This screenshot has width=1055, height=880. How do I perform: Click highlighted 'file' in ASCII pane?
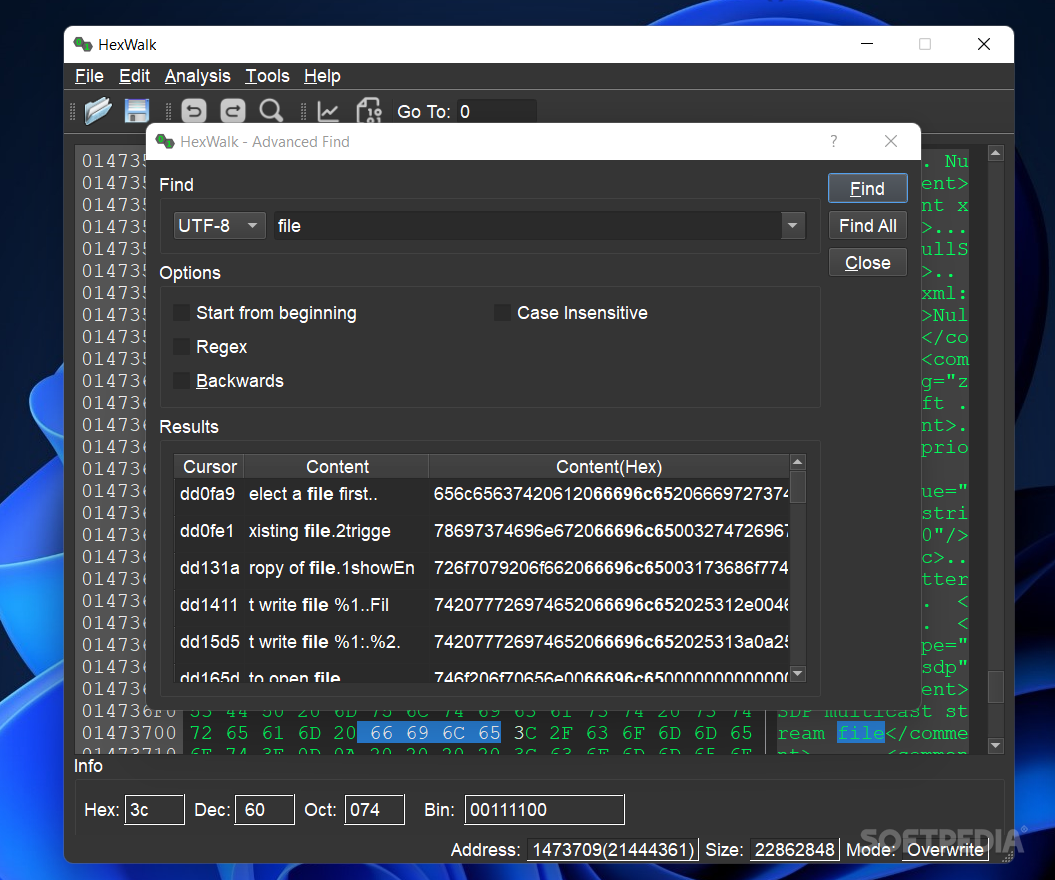tap(861, 733)
